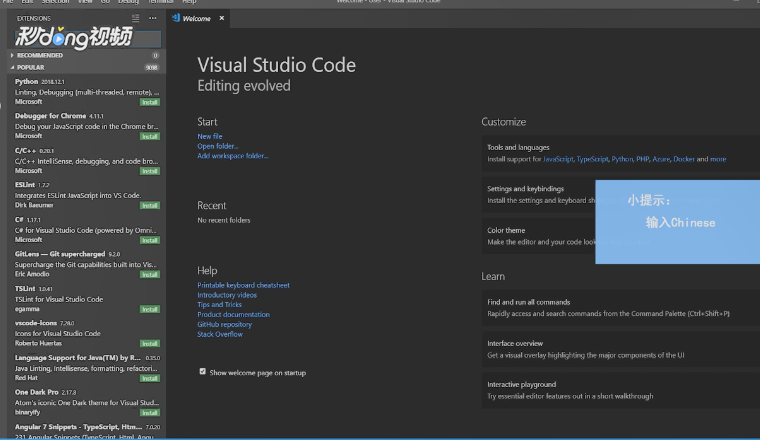Install the Debugger for Chrome extension
The width and height of the screenshot is (760, 440).
pyautogui.click(x=150, y=137)
